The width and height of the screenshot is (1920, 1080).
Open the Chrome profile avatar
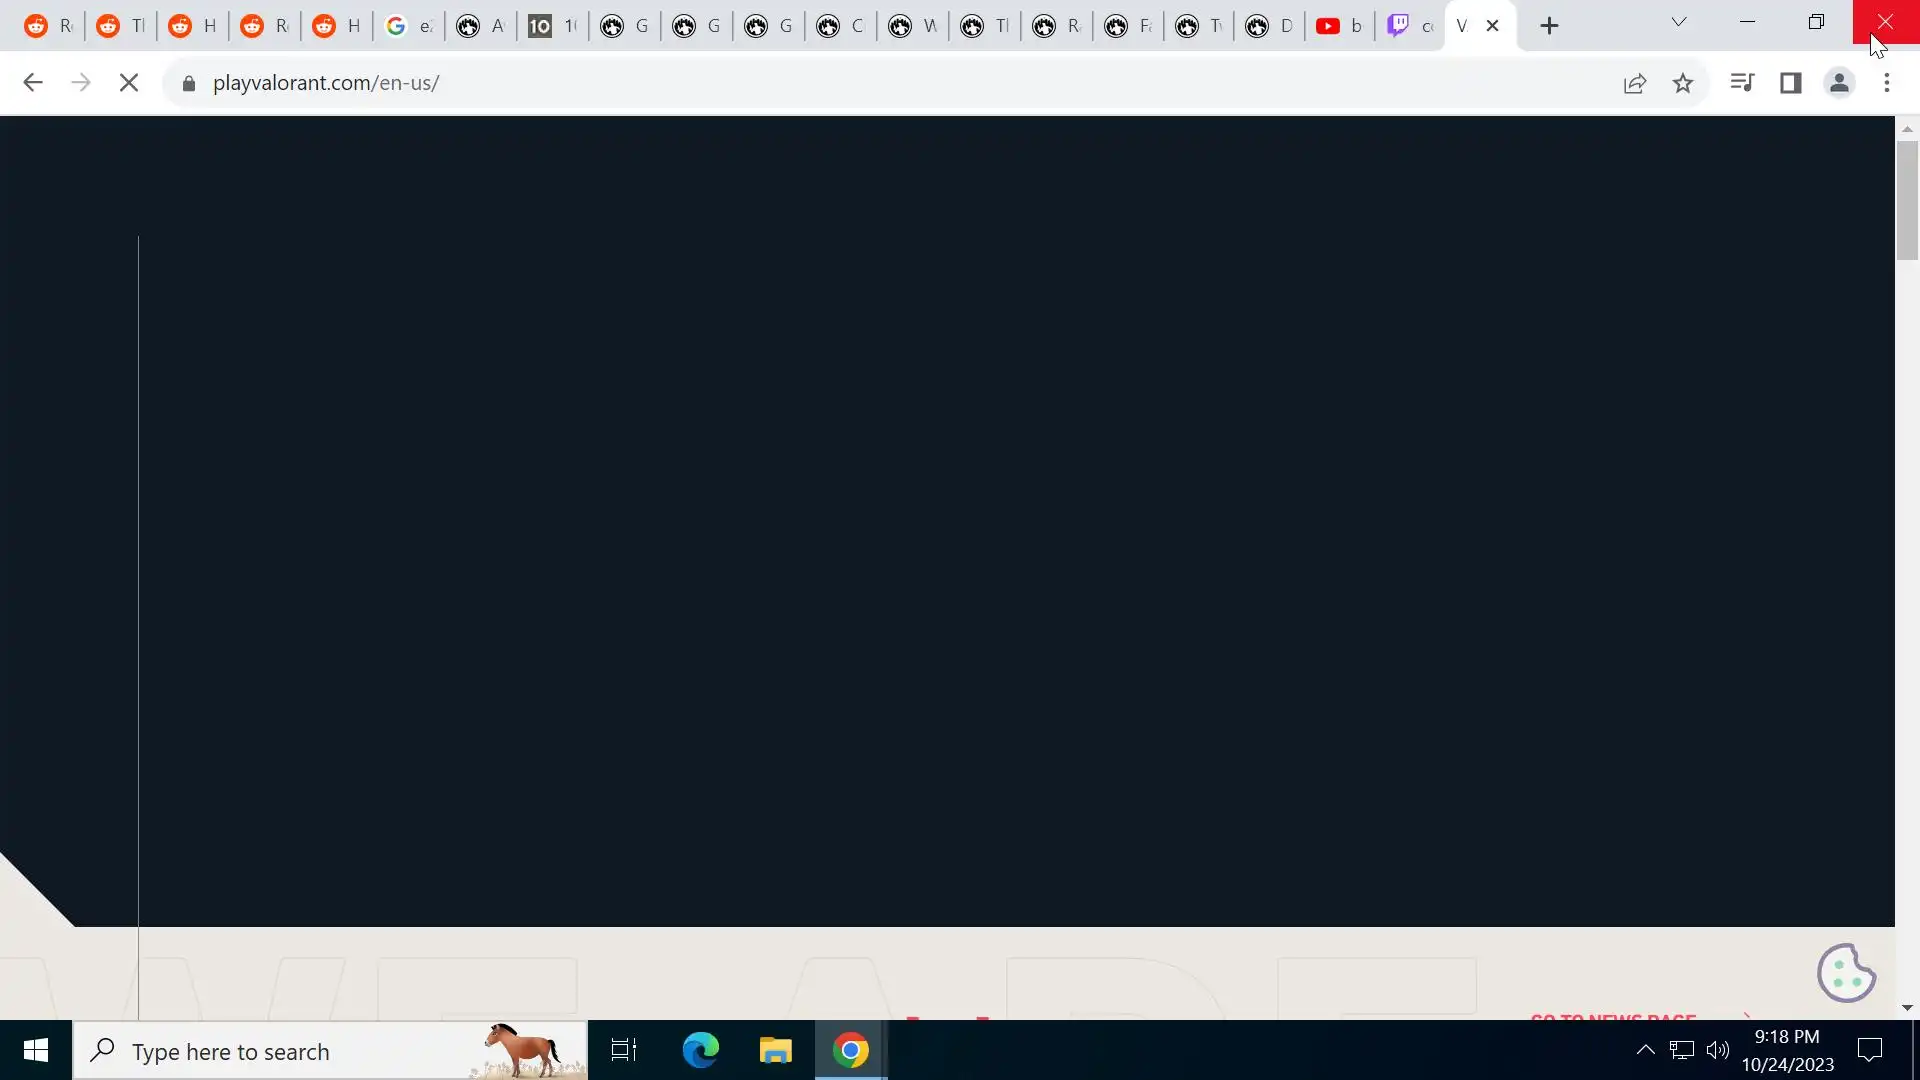1839,83
